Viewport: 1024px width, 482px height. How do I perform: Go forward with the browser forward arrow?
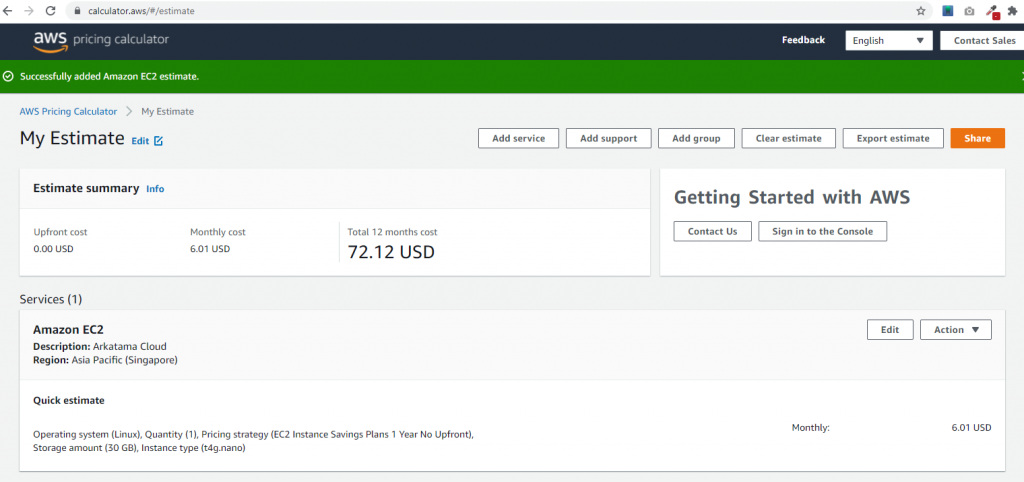[29, 11]
